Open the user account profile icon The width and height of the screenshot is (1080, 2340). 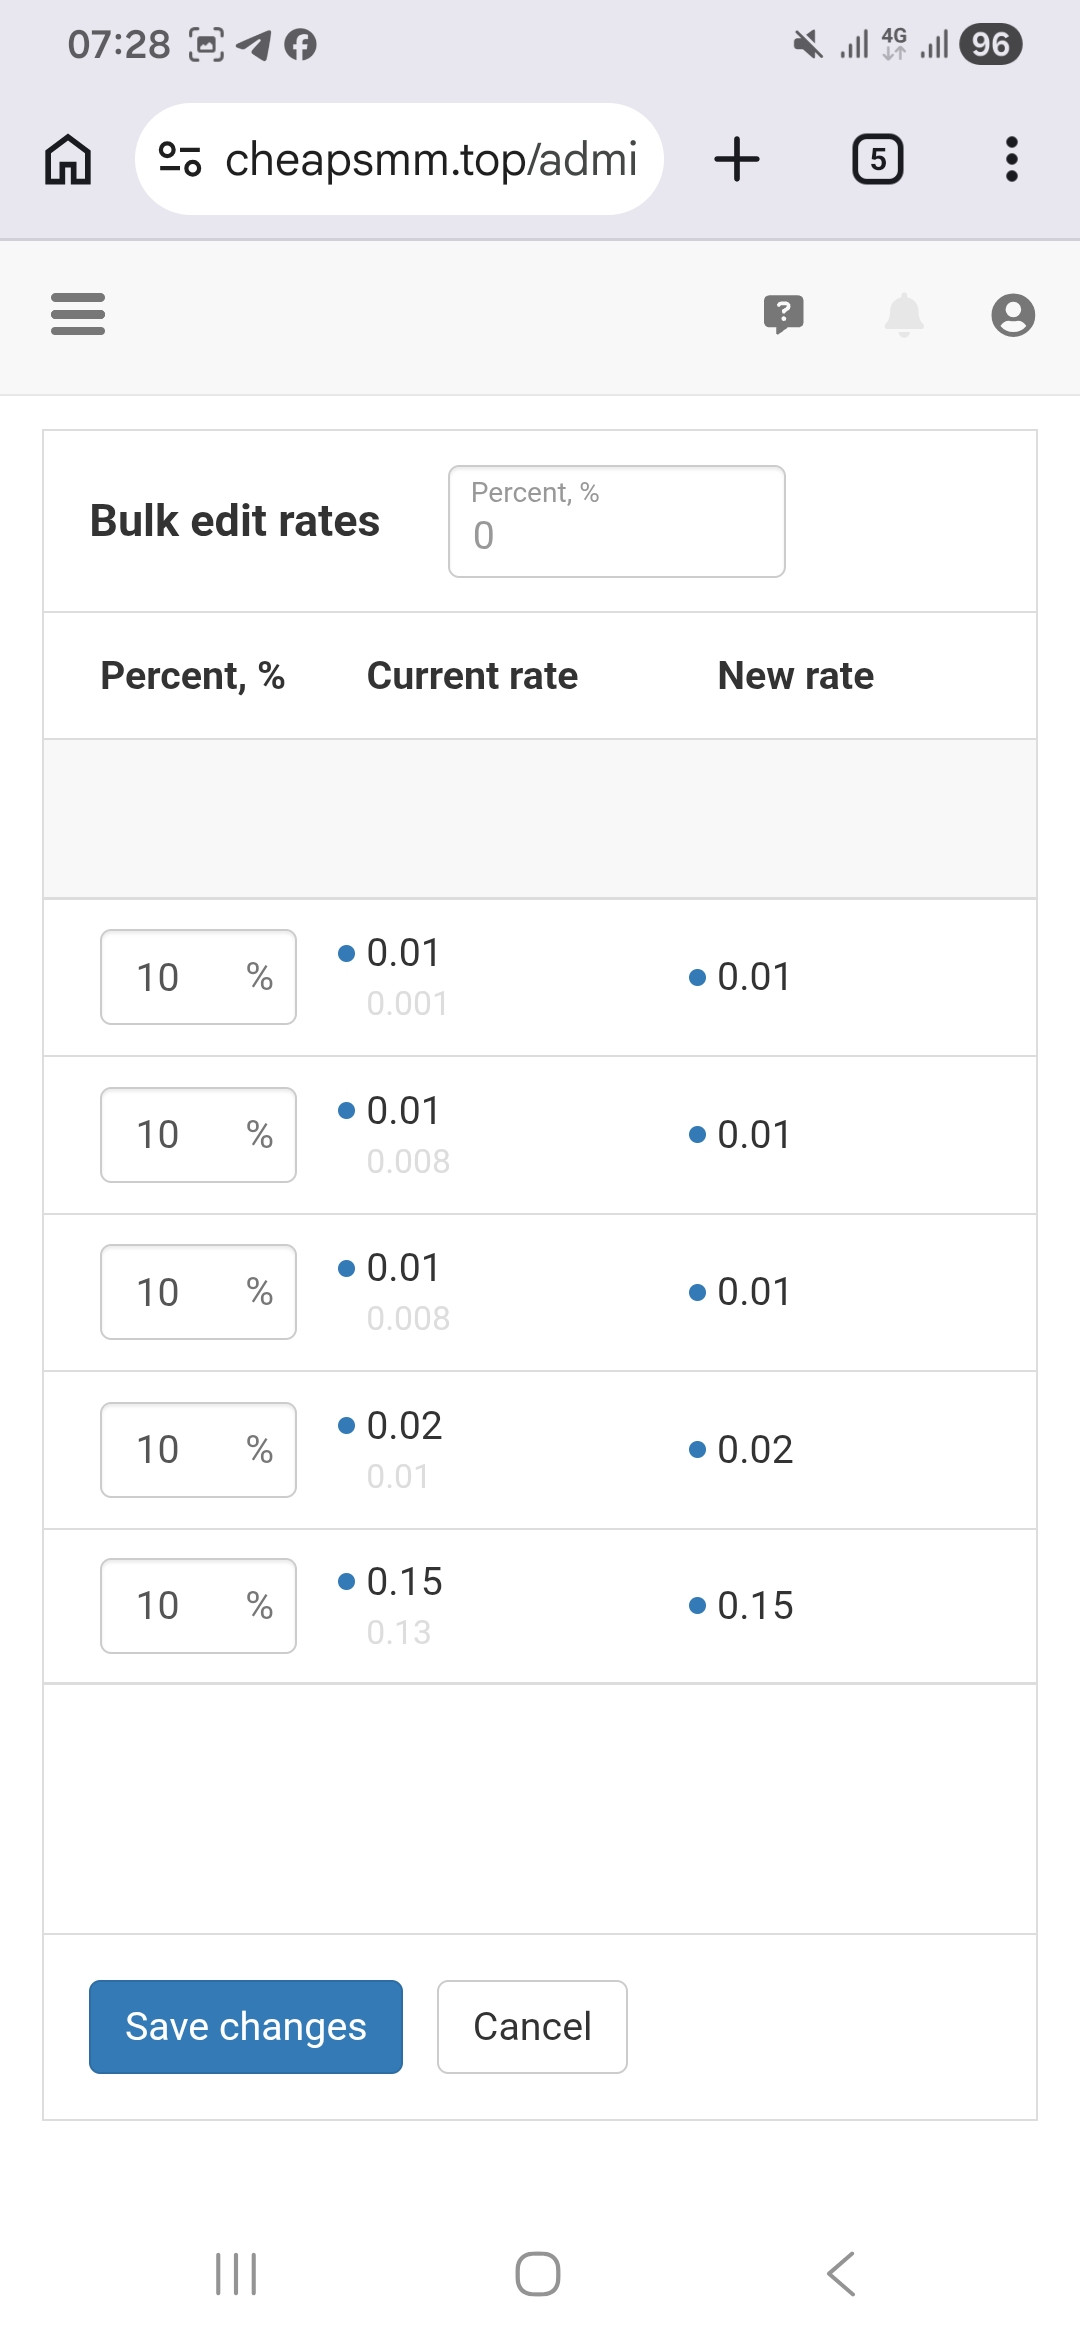pos(1013,315)
